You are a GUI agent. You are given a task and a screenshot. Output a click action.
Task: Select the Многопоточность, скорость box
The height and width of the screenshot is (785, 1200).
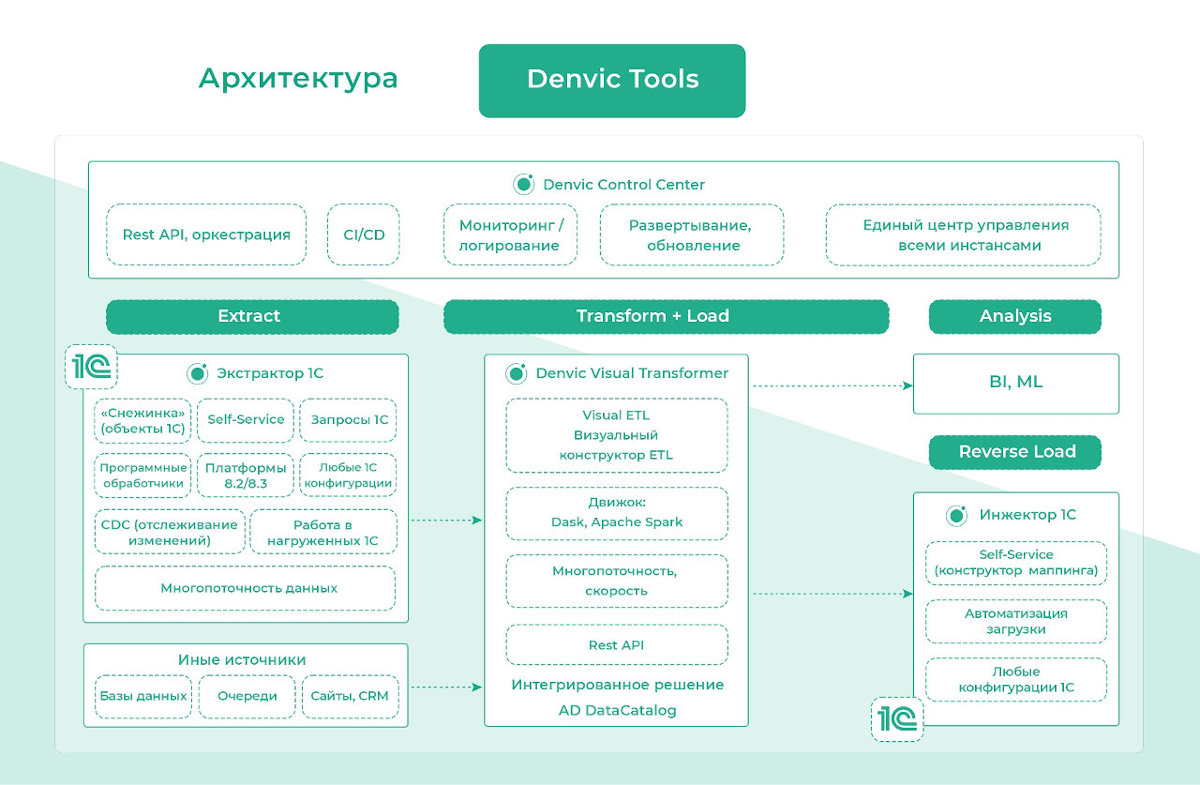tap(617, 581)
